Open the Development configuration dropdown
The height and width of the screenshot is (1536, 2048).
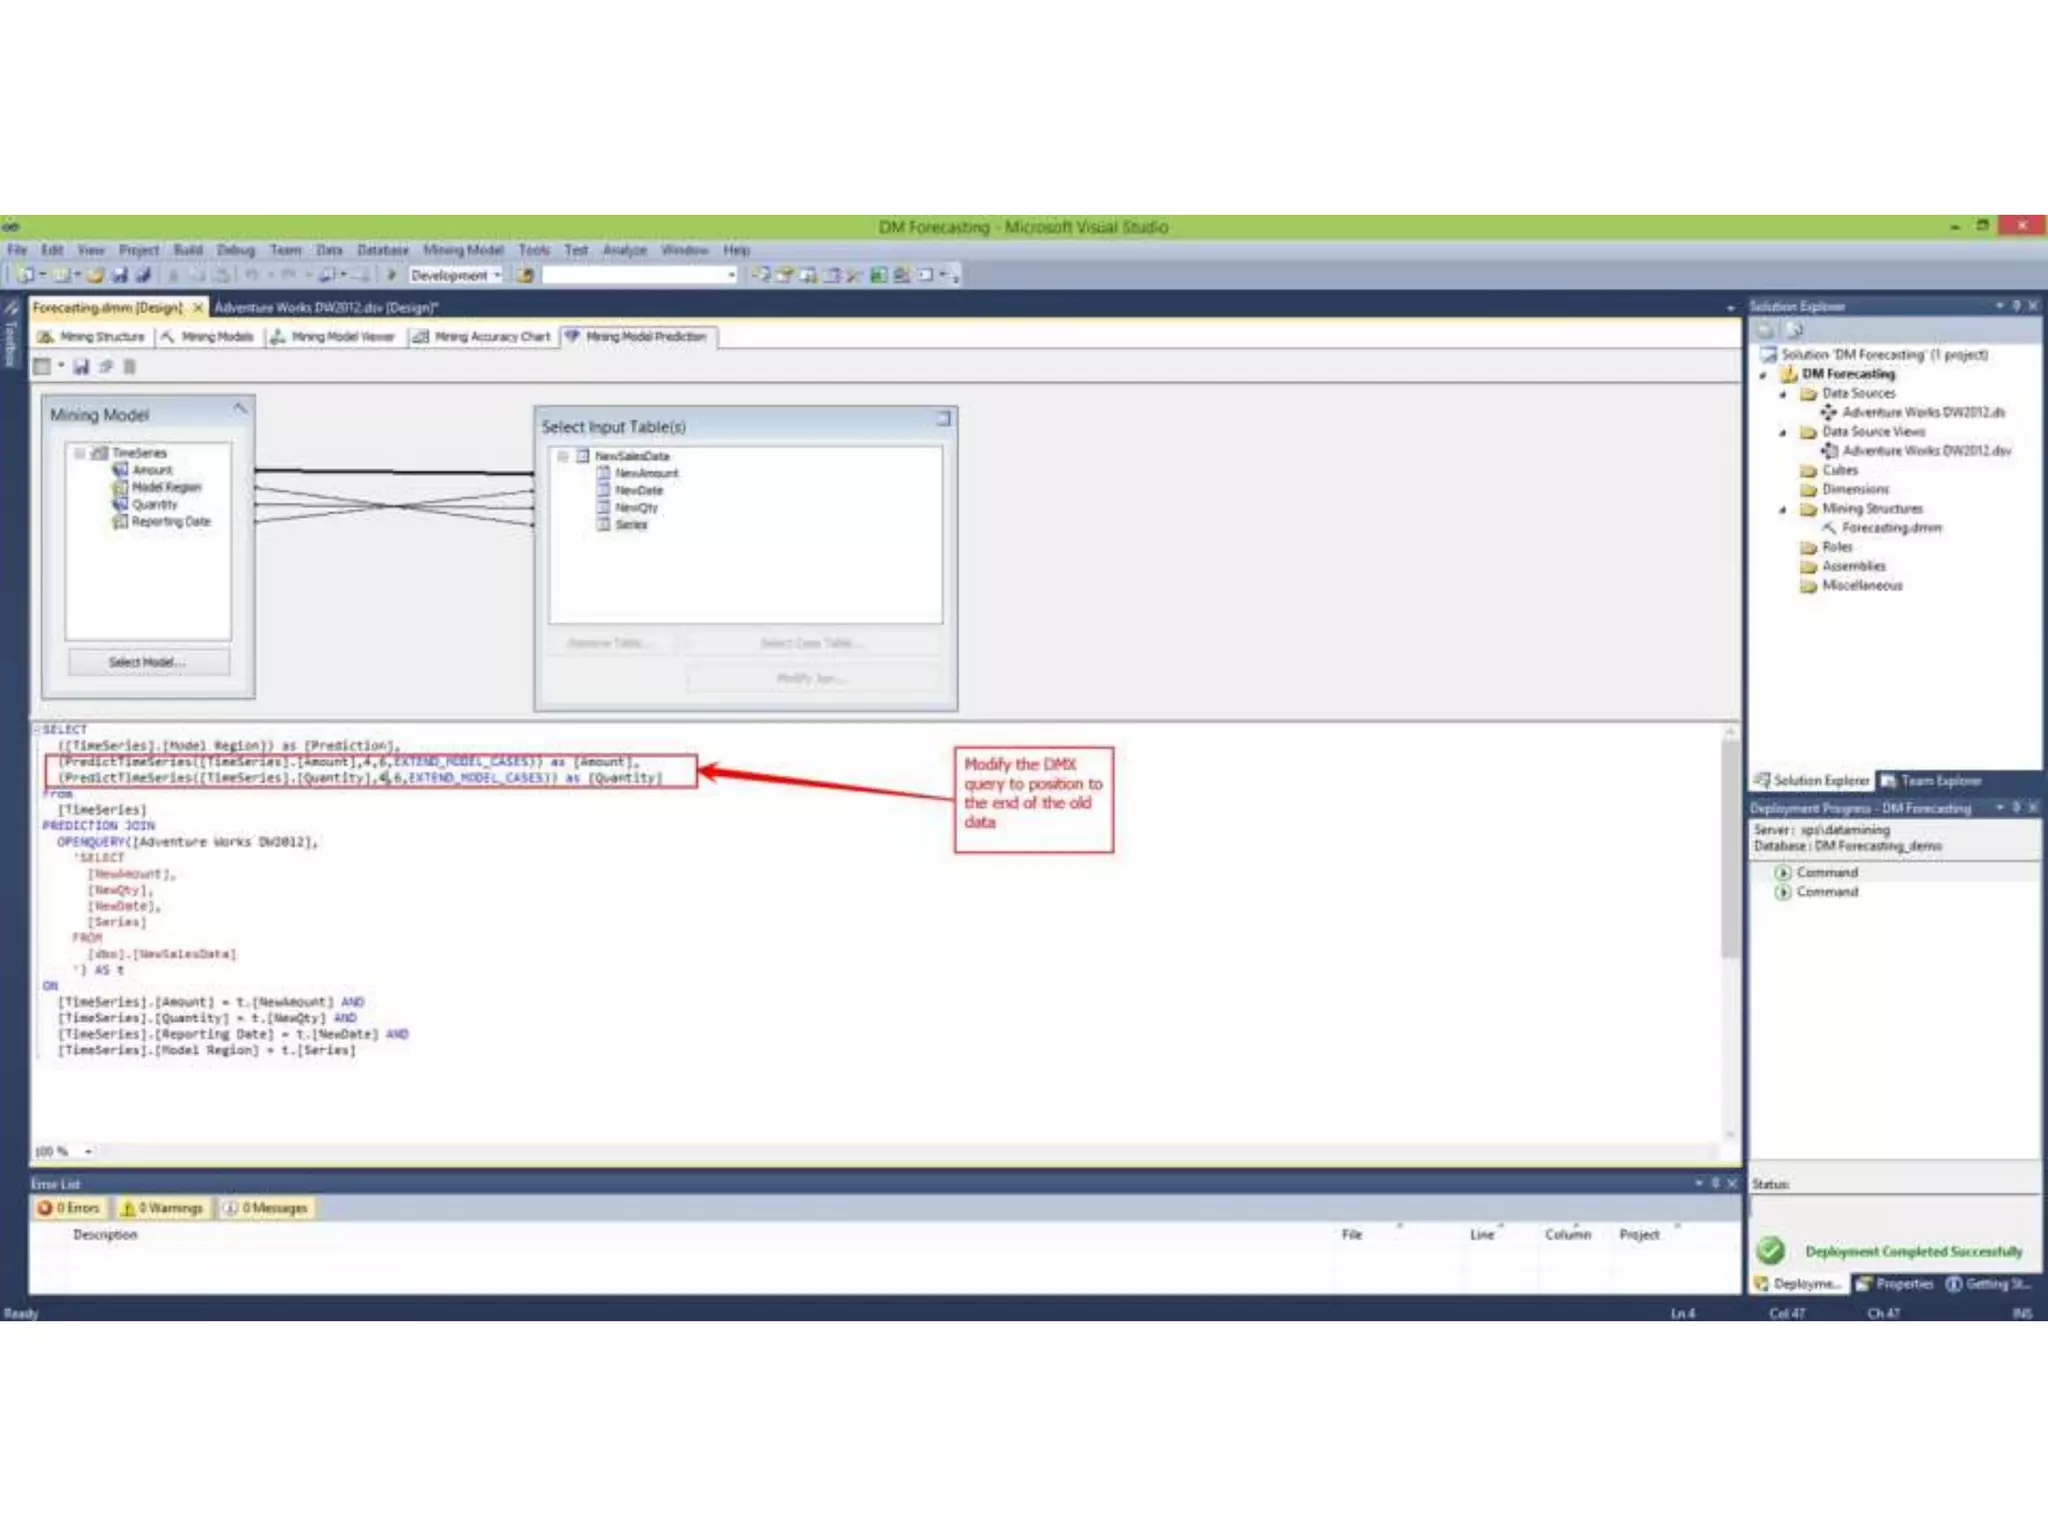[455, 275]
